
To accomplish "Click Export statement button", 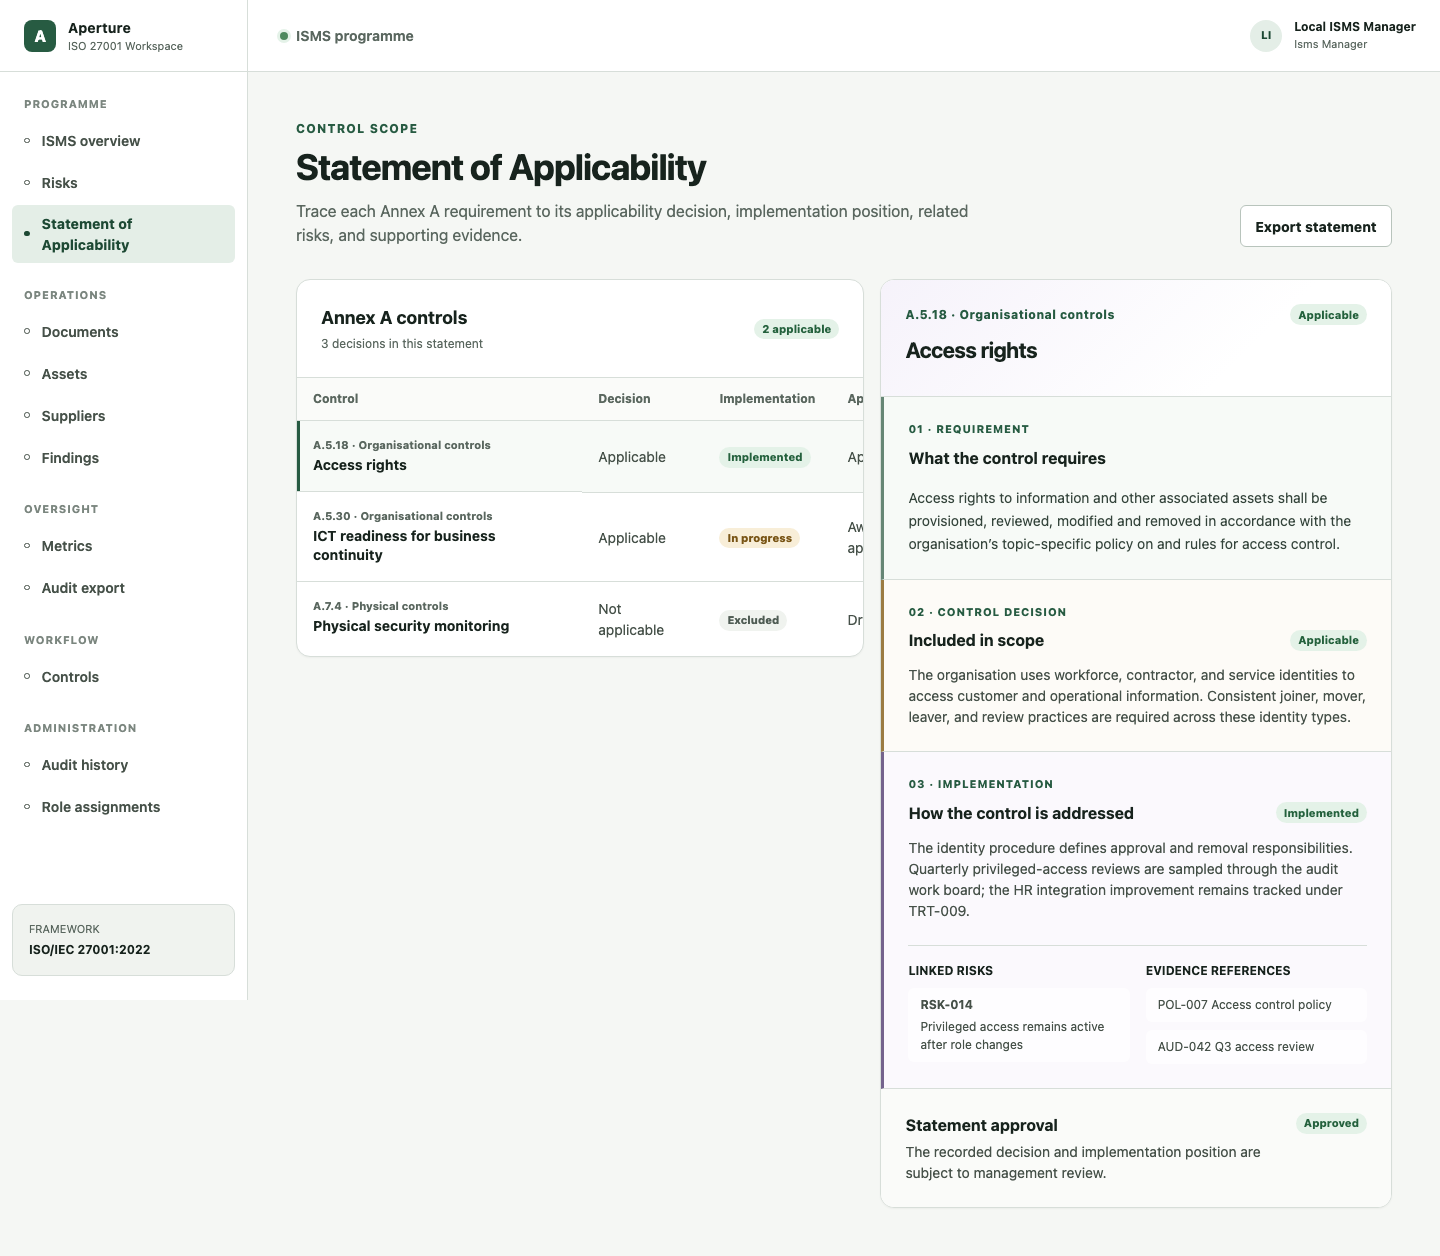I will [x=1315, y=226].
